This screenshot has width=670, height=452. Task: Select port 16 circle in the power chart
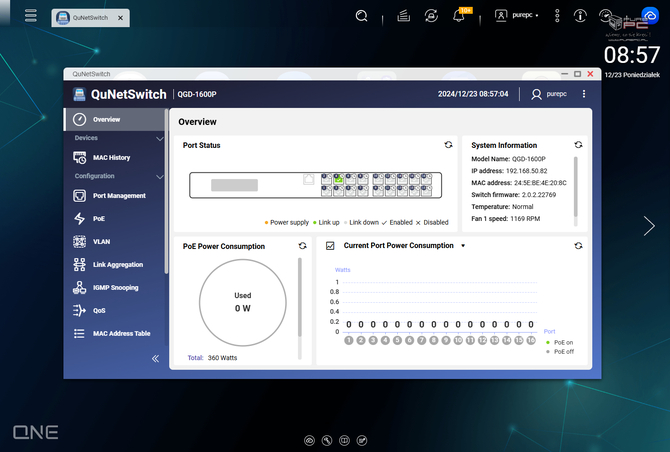531,340
